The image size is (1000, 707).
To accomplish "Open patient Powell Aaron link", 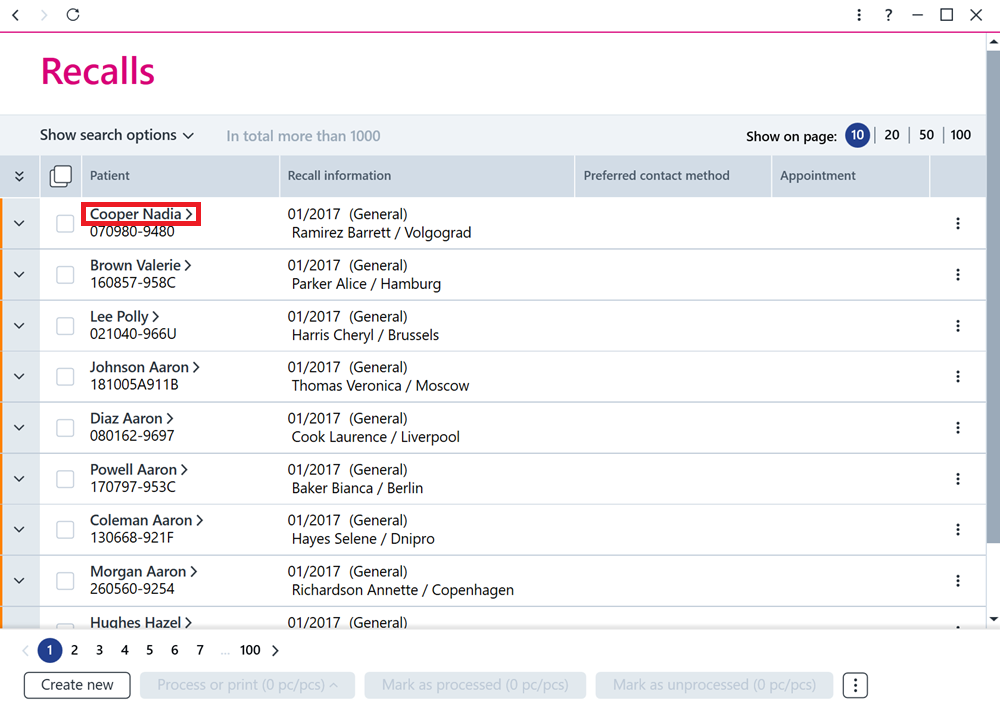I will 138,470.
